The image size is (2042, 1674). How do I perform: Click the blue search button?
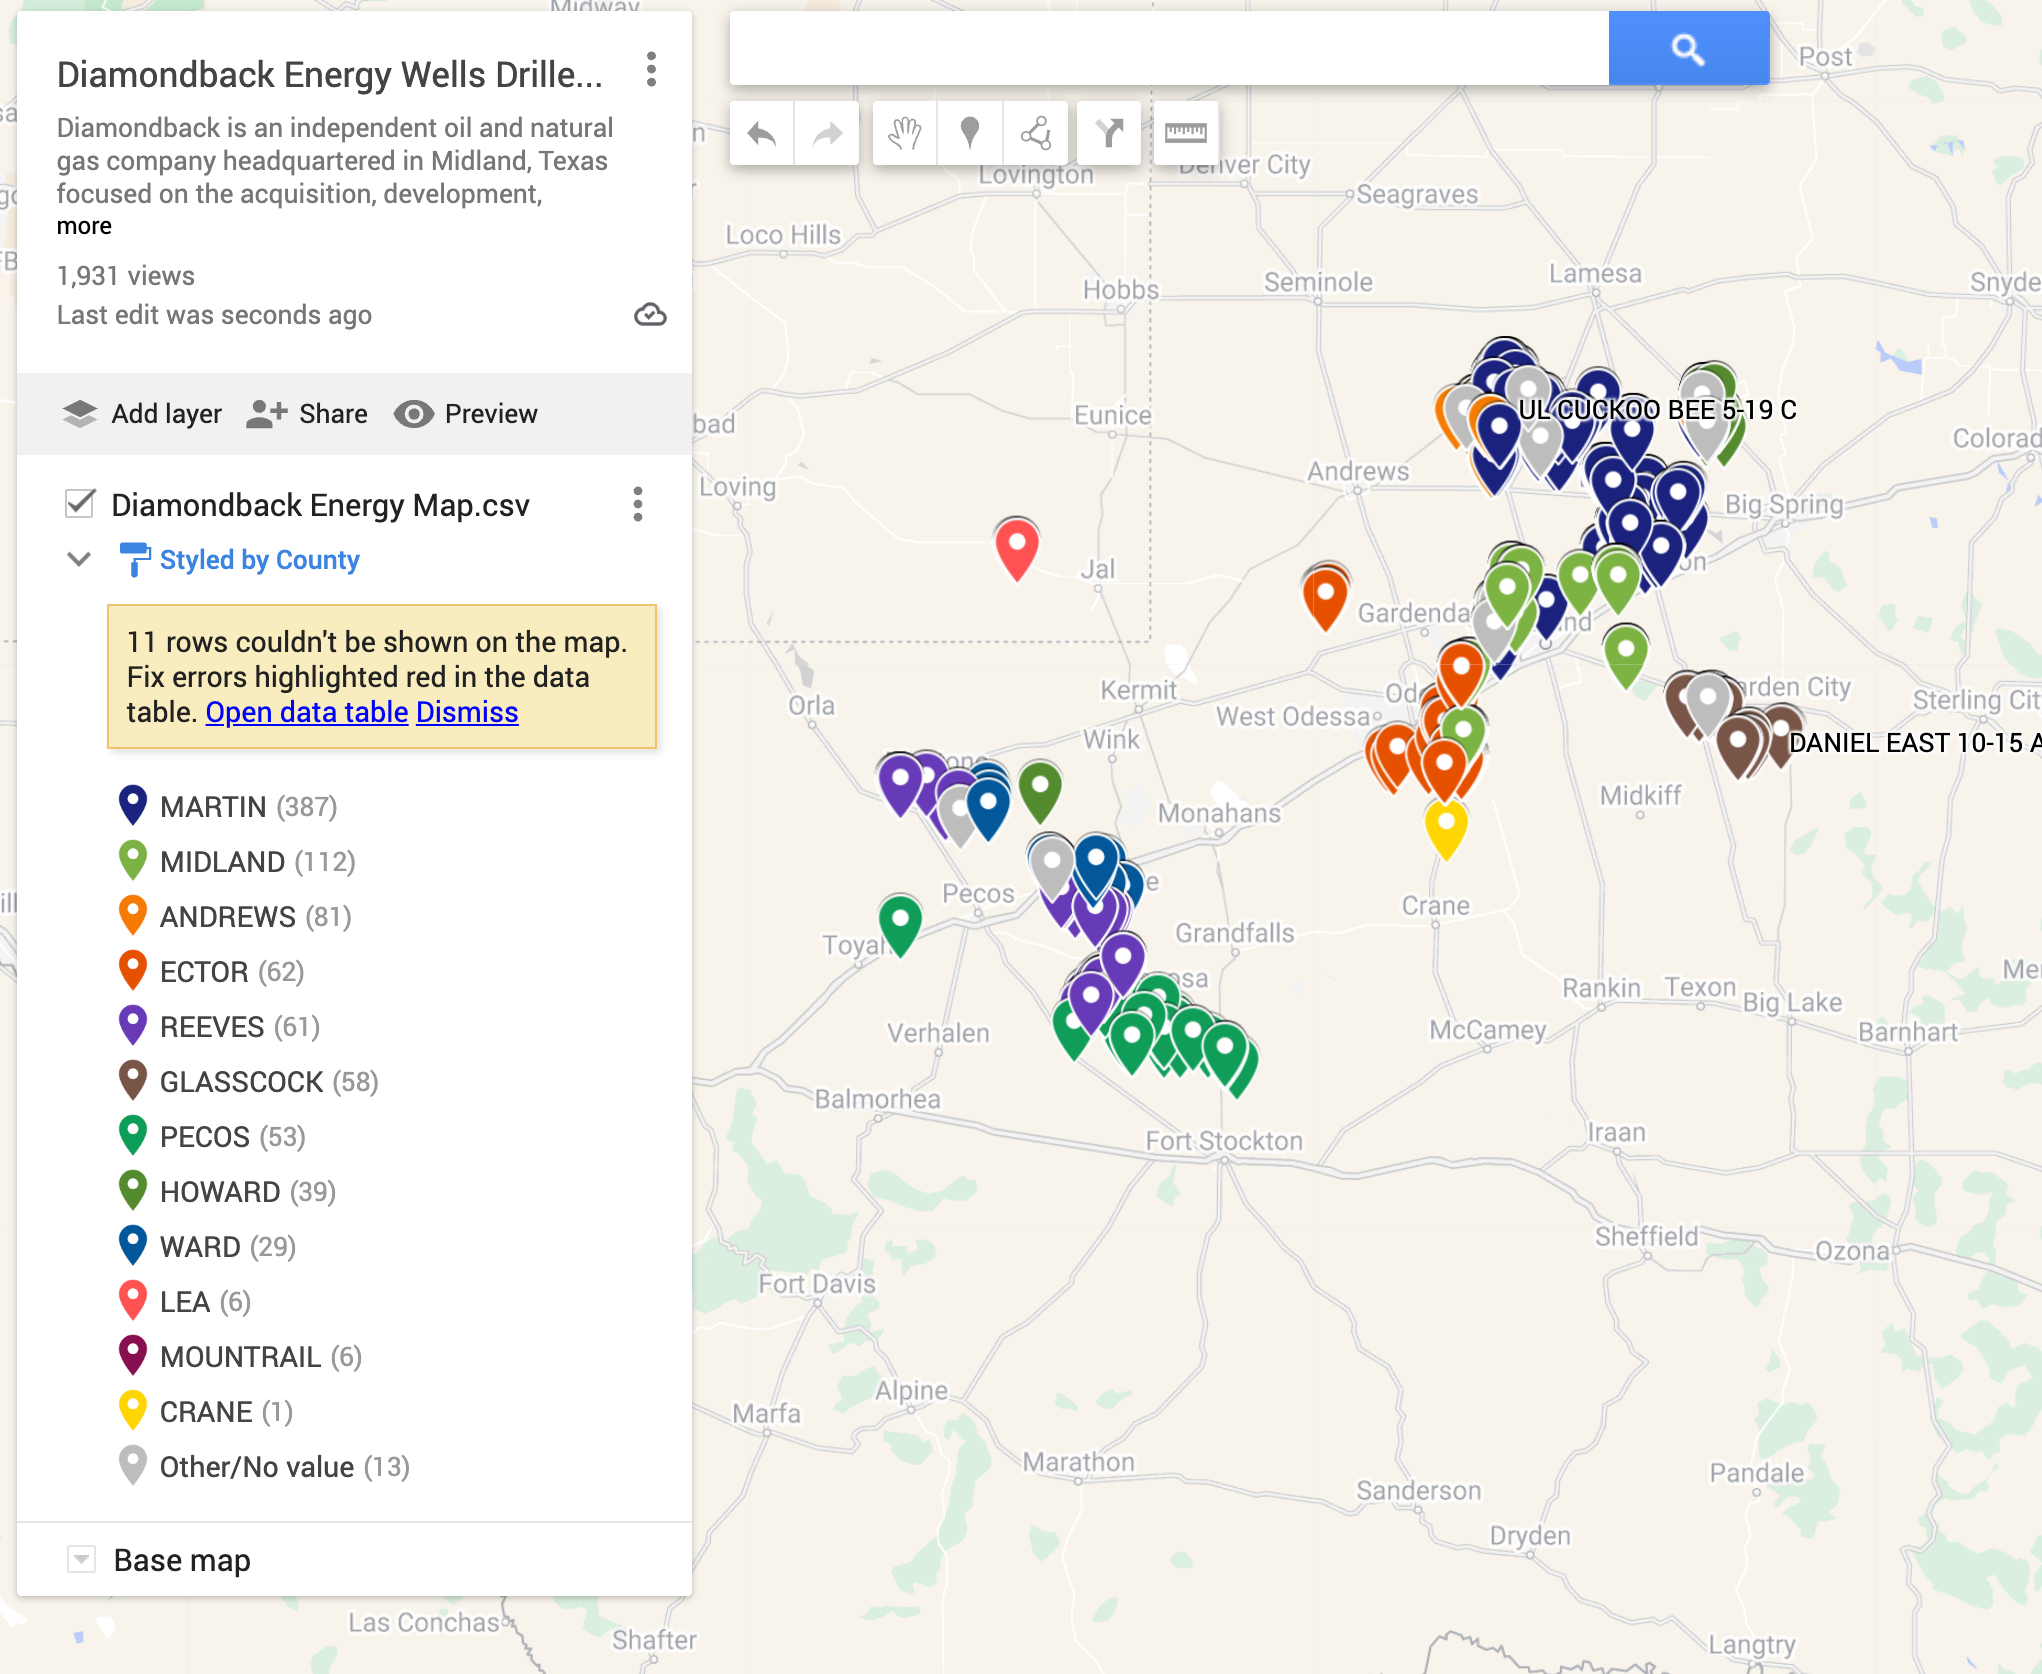coord(1688,48)
